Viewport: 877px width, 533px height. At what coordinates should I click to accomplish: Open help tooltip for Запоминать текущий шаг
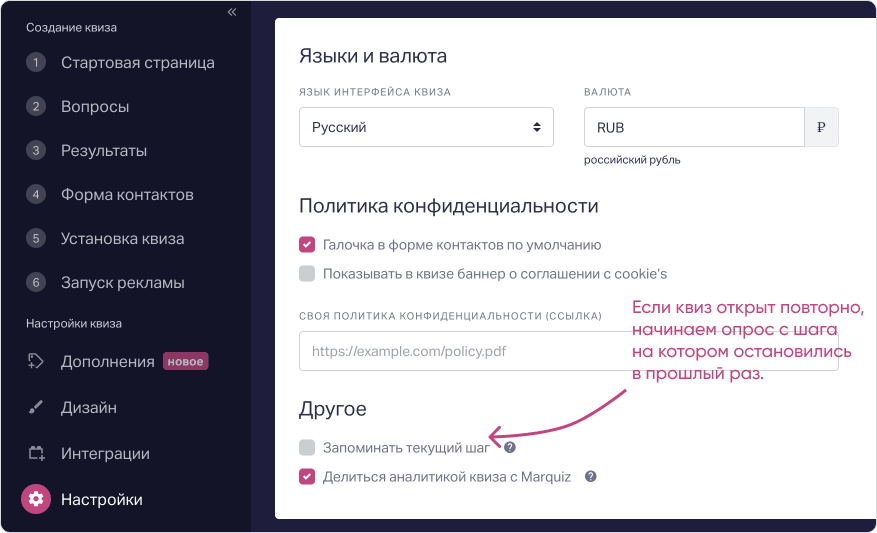click(x=510, y=447)
